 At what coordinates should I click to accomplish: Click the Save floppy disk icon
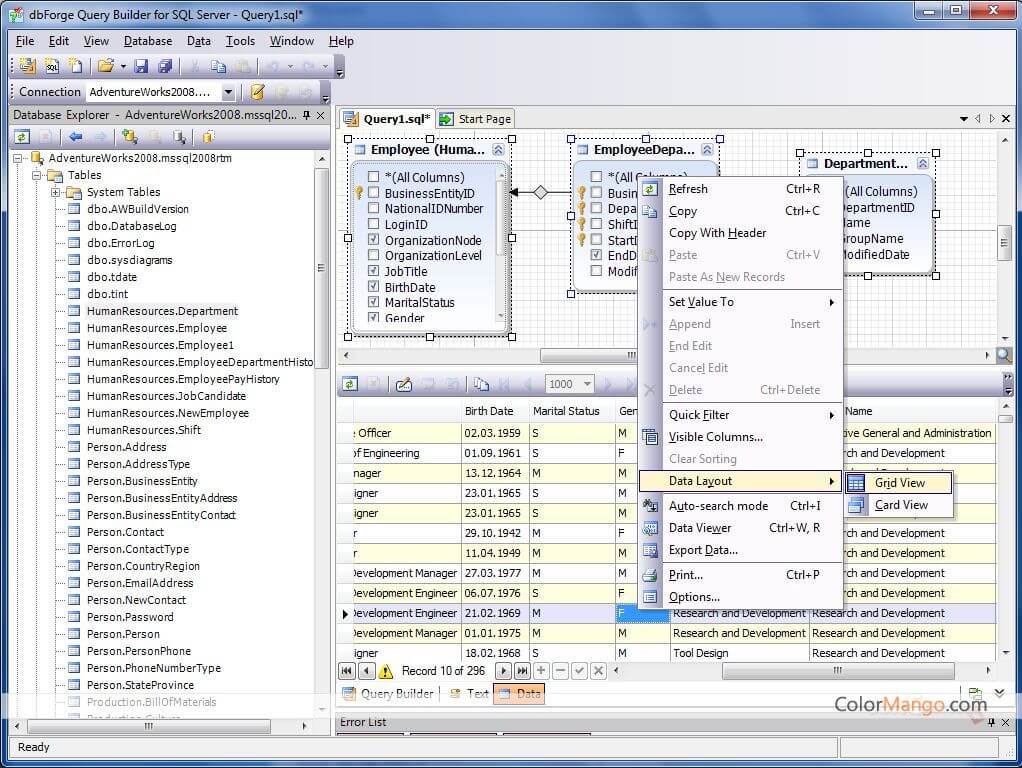tap(141, 66)
